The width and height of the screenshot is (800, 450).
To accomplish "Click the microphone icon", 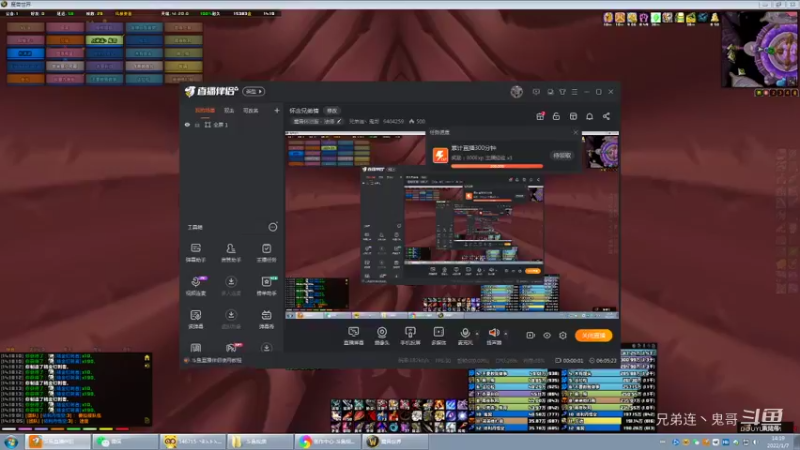I will point(465,335).
